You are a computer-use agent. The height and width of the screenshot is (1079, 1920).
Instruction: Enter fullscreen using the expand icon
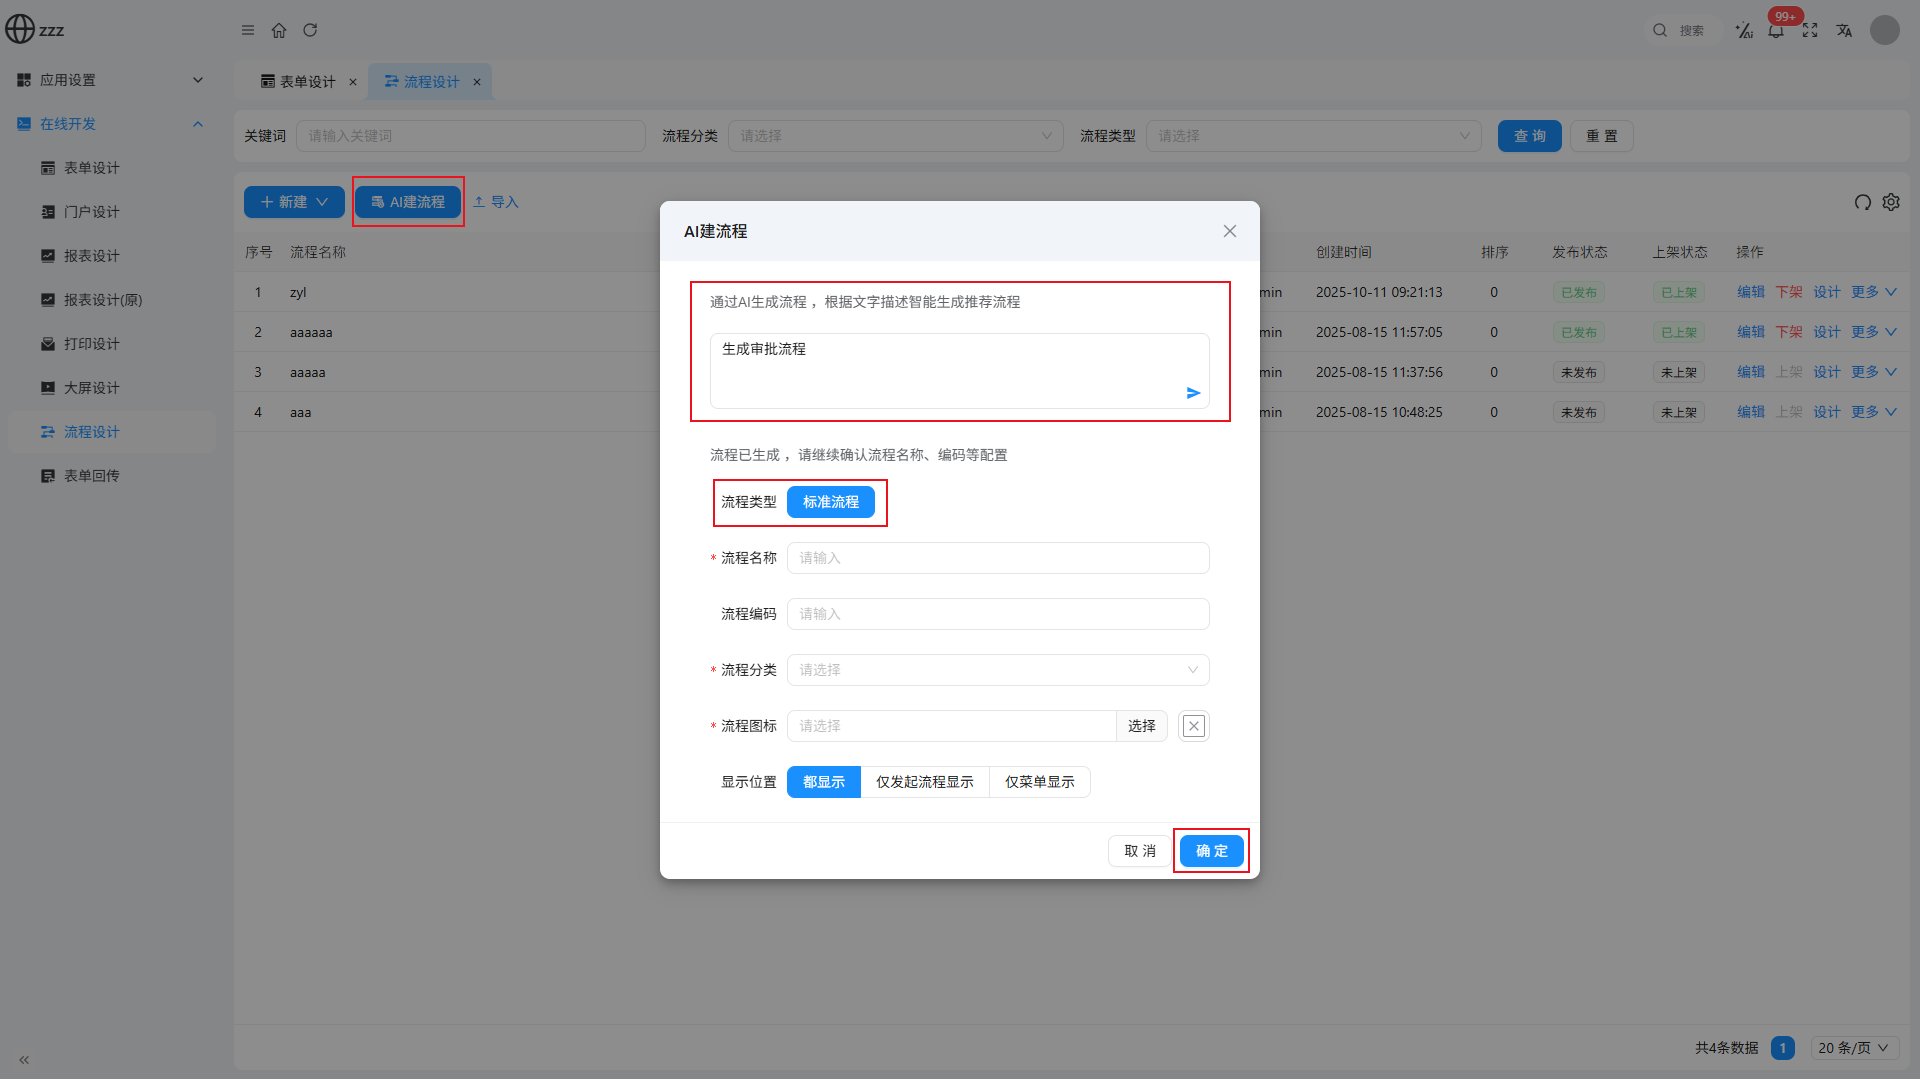pos(1810,30)
